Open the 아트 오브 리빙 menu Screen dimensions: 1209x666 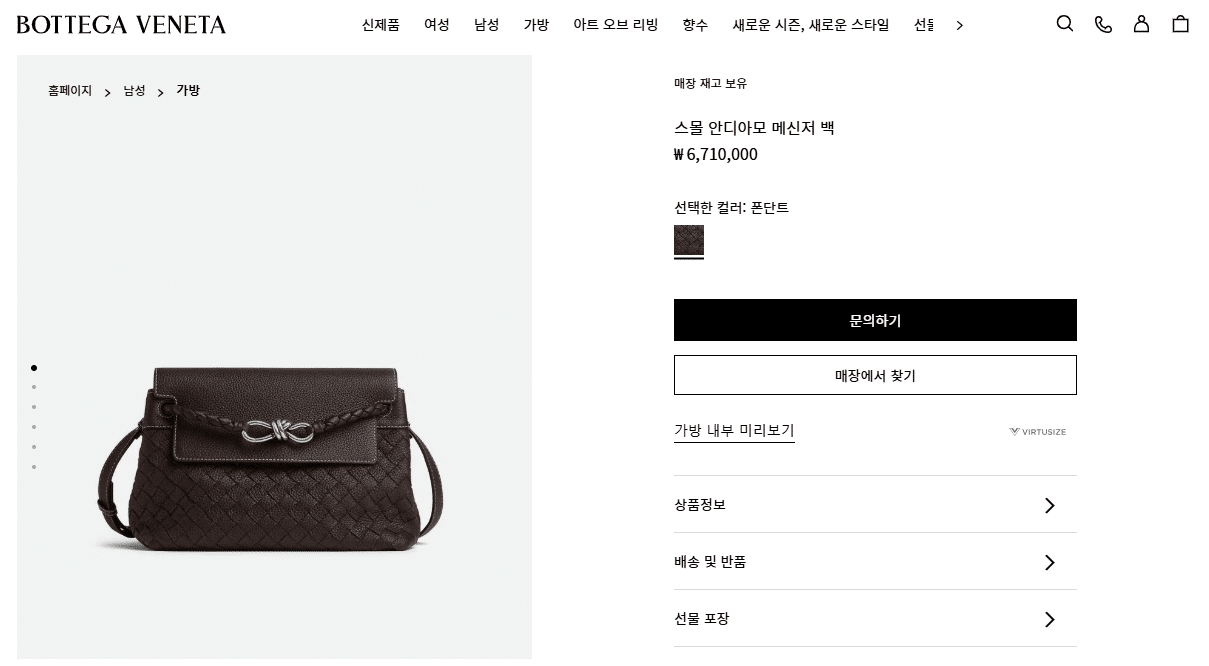pyautogui.click(x=615, y=25)
